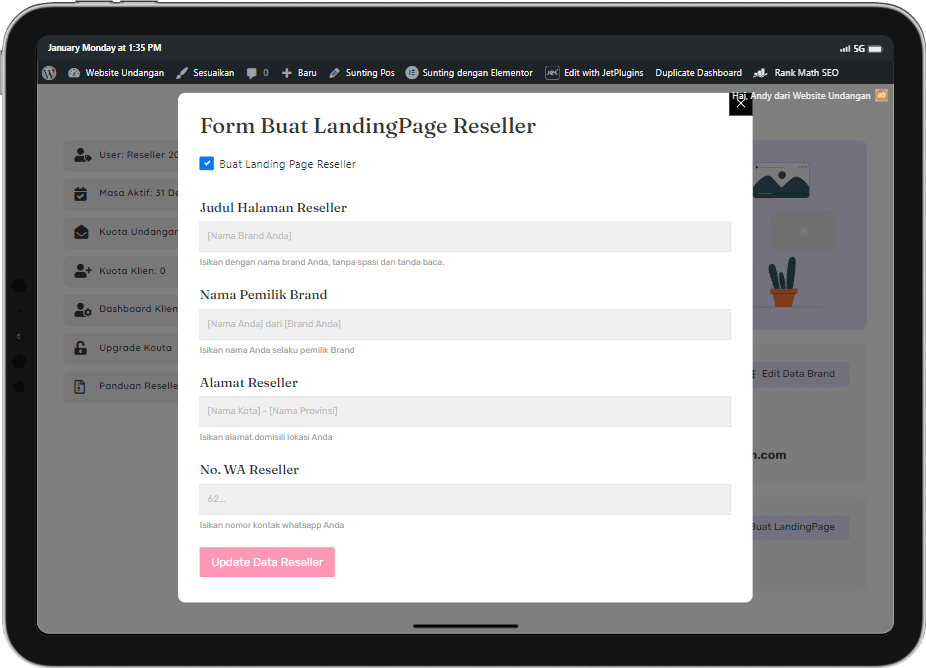Click the add-user Kuota Klien icon
Screen dimensions: 926x668
[x=83, y=271]
